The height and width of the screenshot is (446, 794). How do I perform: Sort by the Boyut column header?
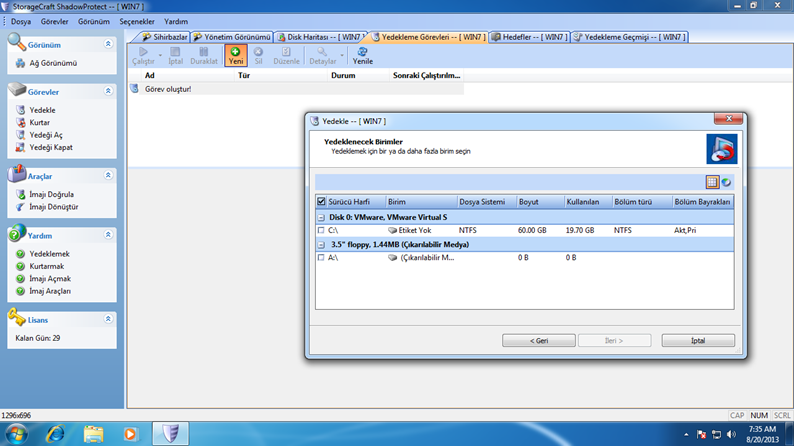(x=540, y=201)
